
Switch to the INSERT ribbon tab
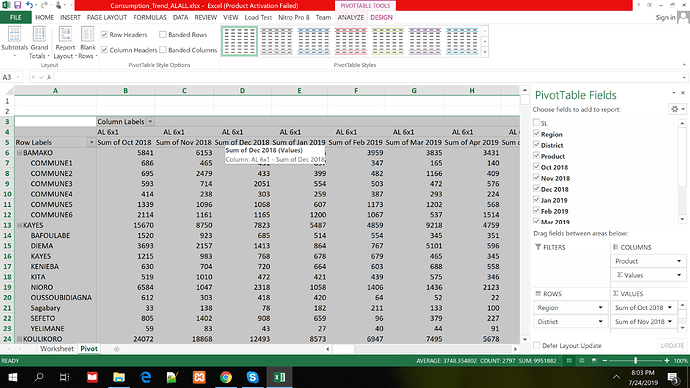pyautogui.click(x=70, y=18)
